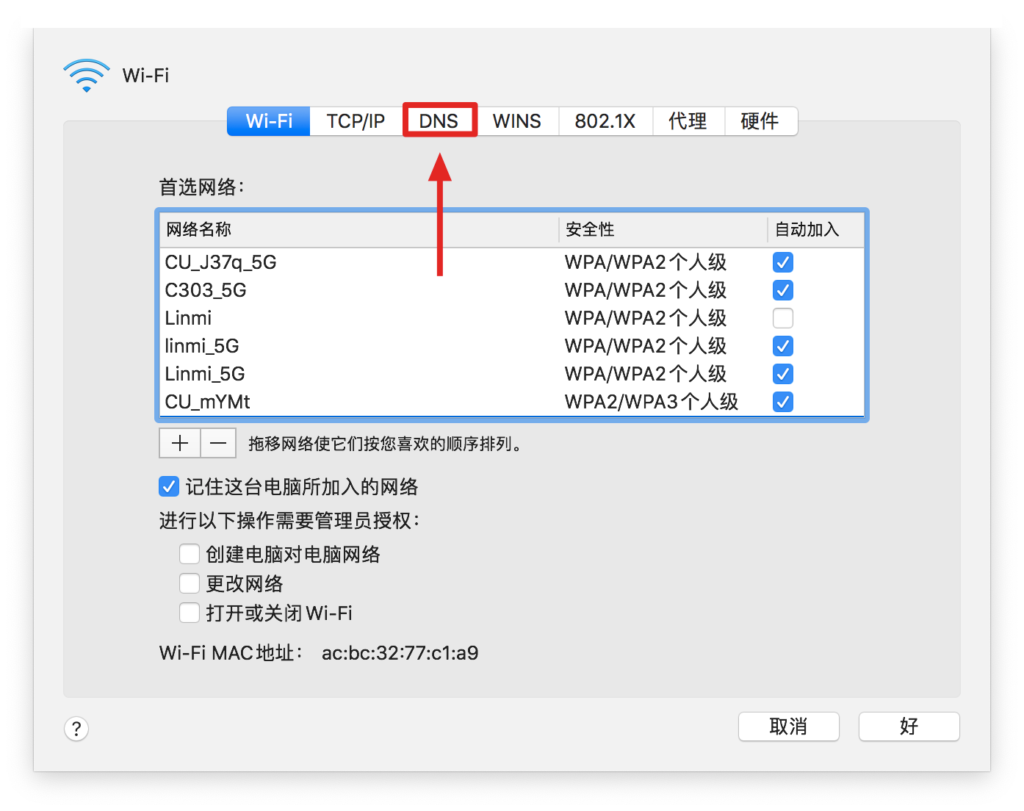Toggle auto-join for CU_mYMt
Image resolution: width=1024 pixels, height=811 pixels.
pyautogui.click(x=782, y=402)
